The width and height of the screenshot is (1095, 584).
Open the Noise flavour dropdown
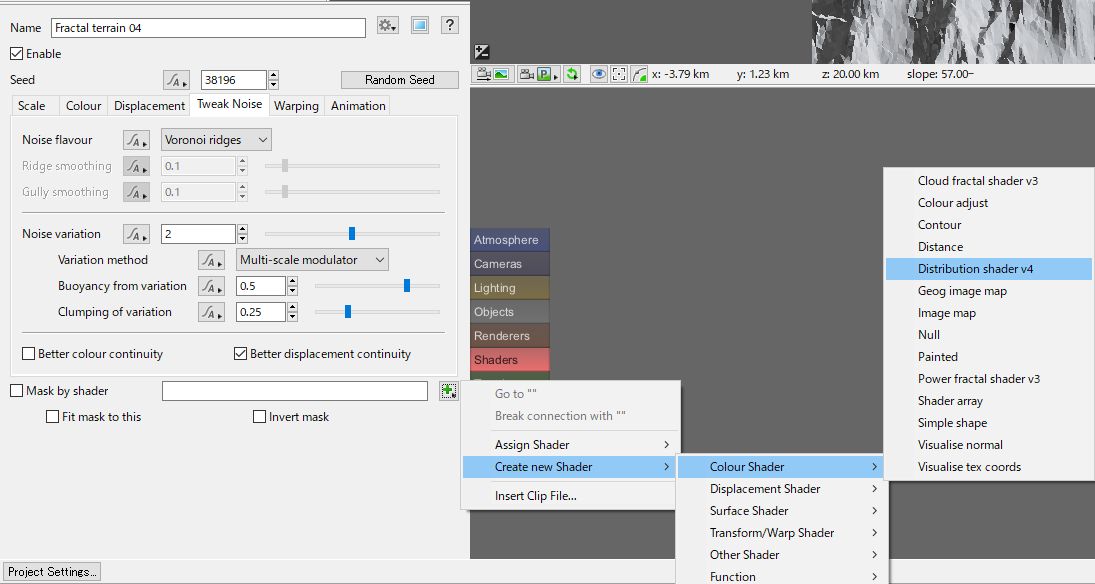click(x=216, y=140)
